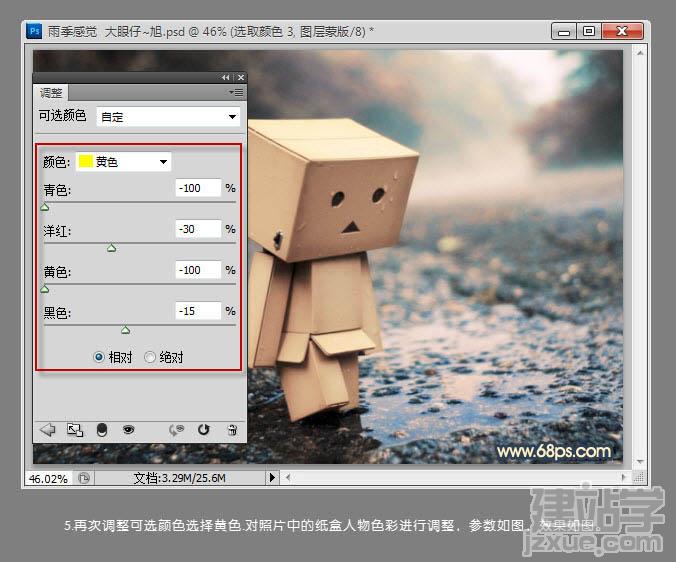This screenshot has height=562, width=676.
Task: Open Adjustments panel options menu
Action: [236, 92]
